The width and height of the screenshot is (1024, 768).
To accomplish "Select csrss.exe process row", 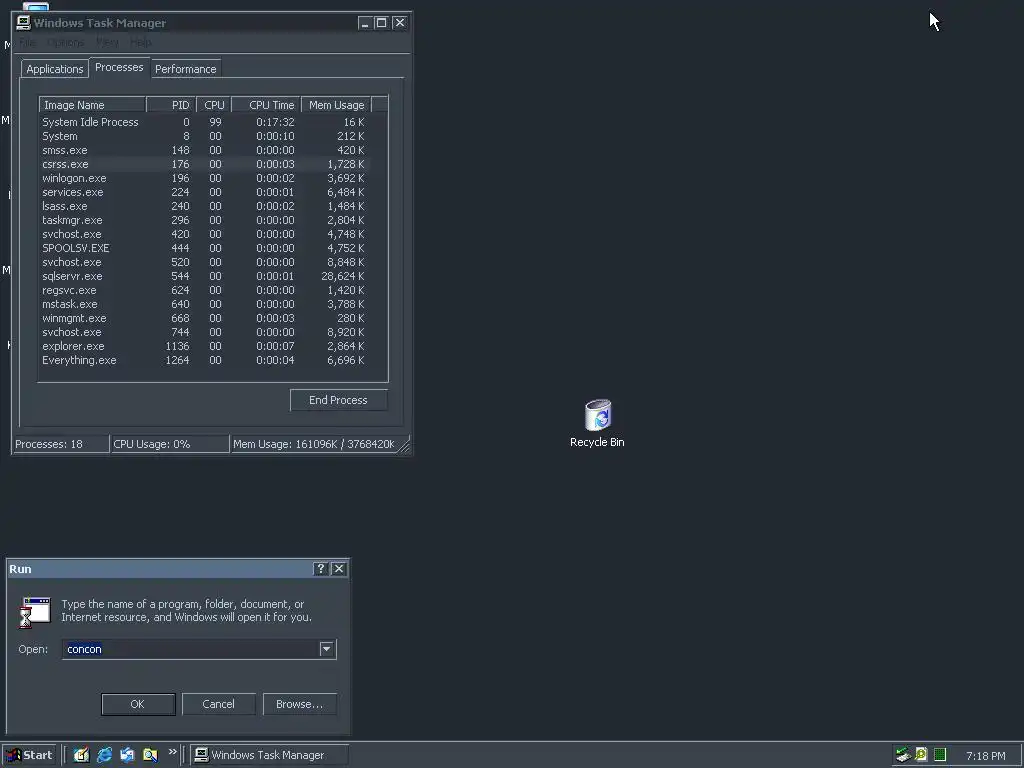I will pyautogui.click(x=204, y=164).
